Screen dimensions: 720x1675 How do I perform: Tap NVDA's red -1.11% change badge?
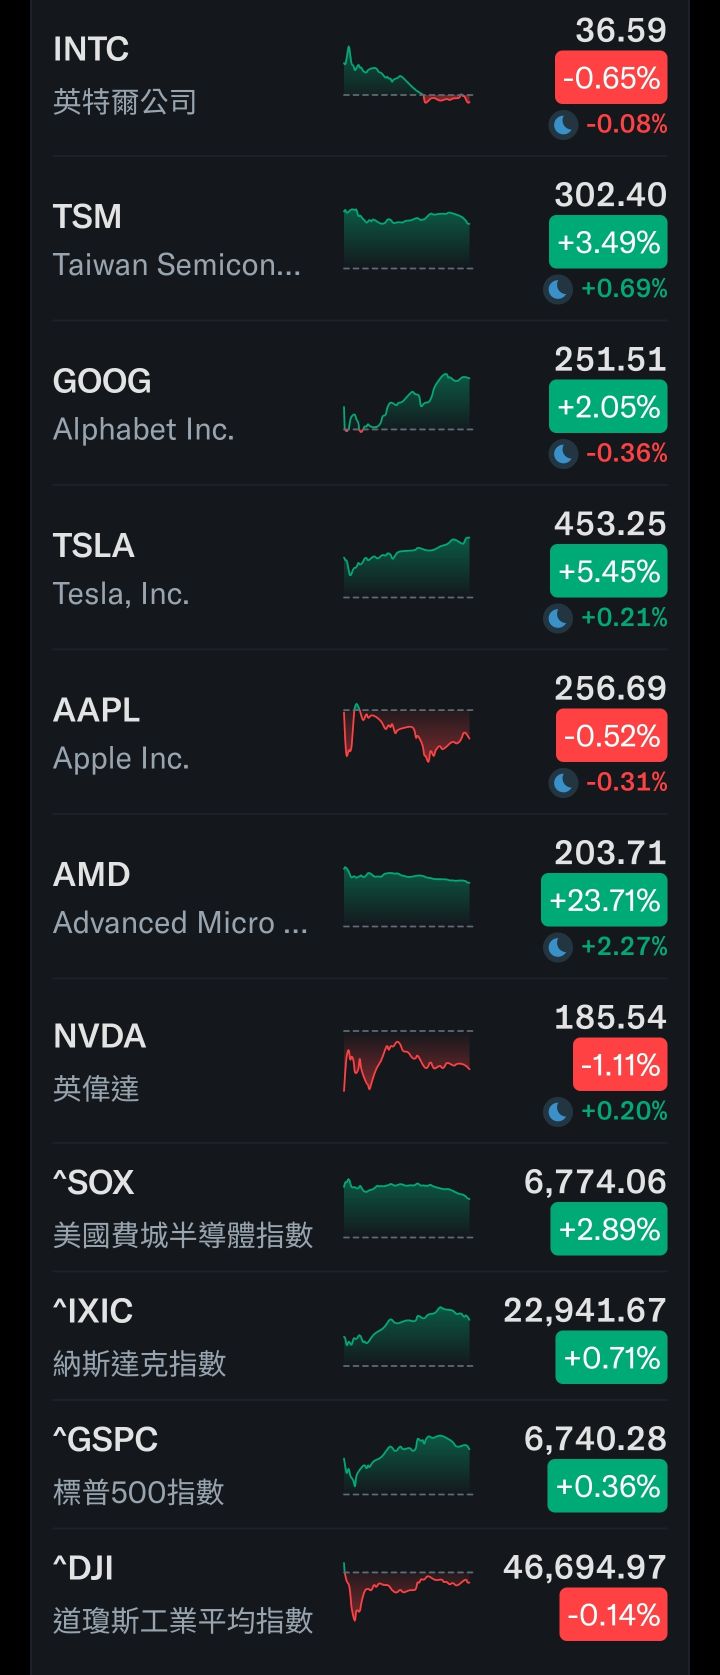tap(619, 1065)
